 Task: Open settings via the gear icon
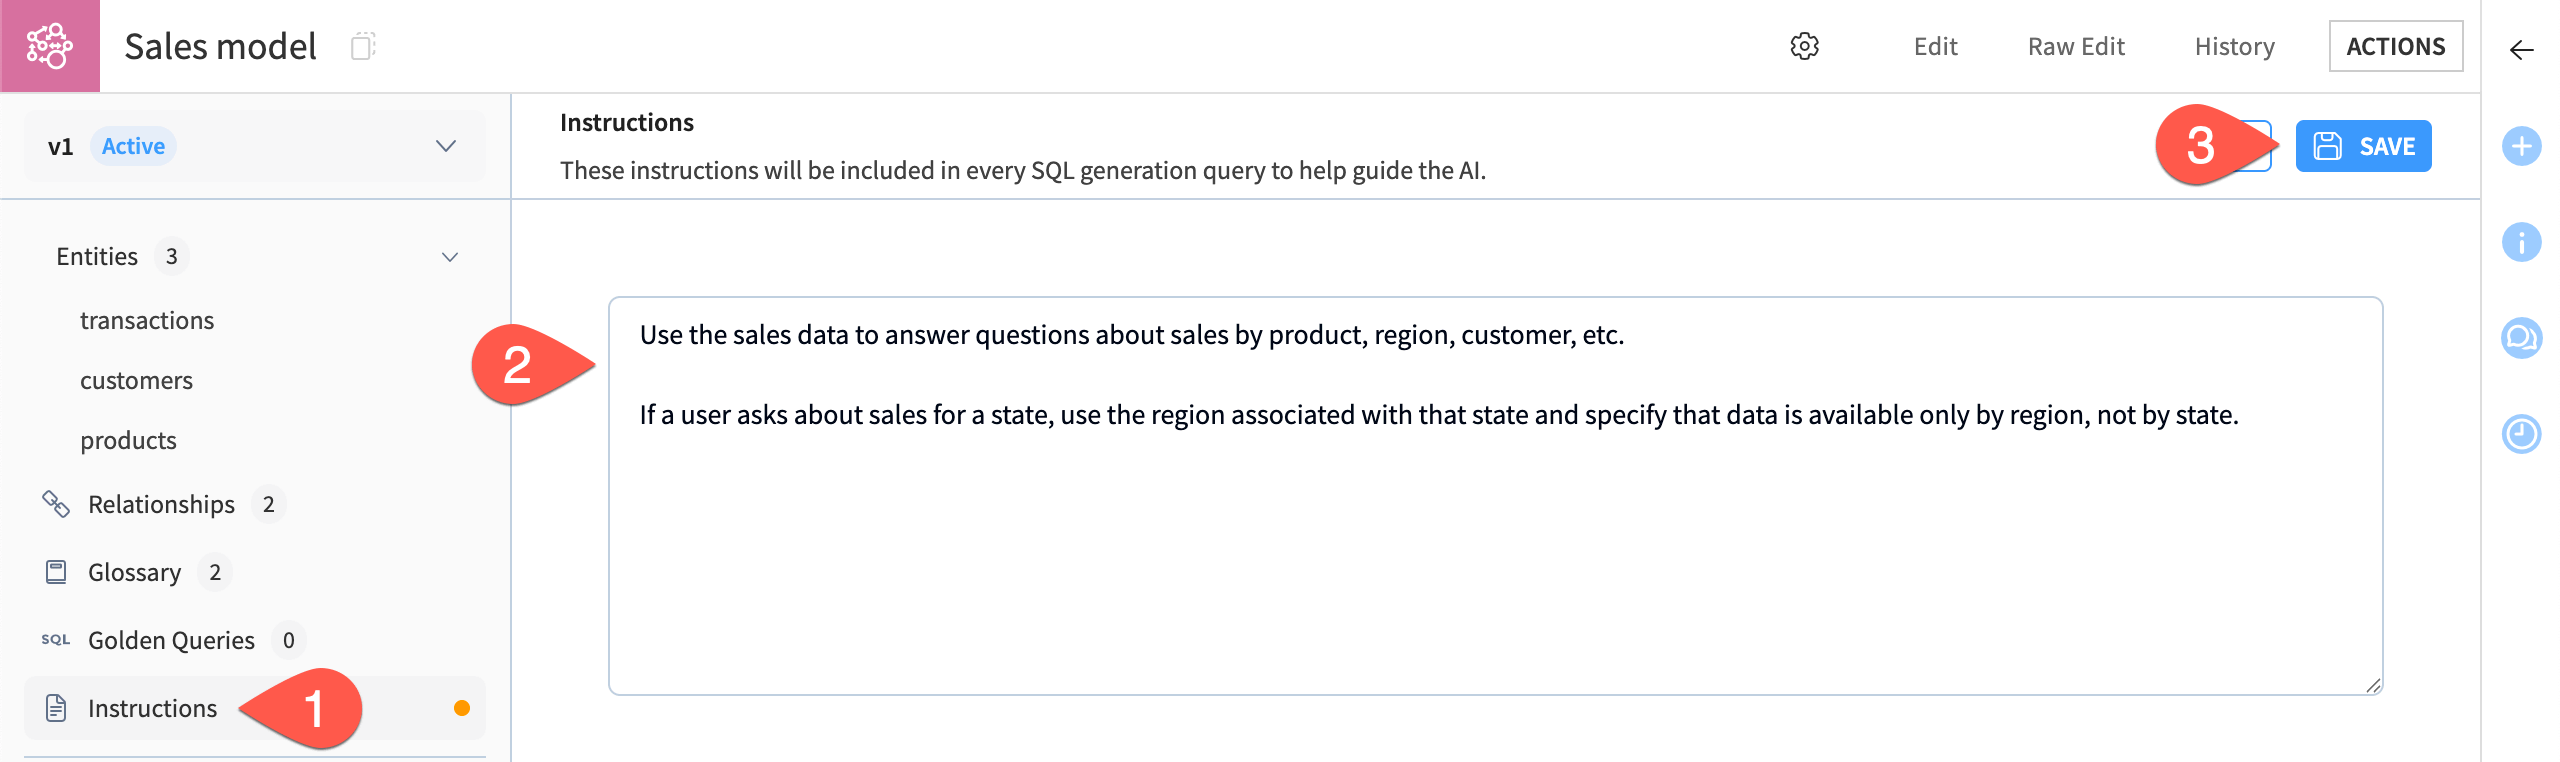coord(1806,46)
